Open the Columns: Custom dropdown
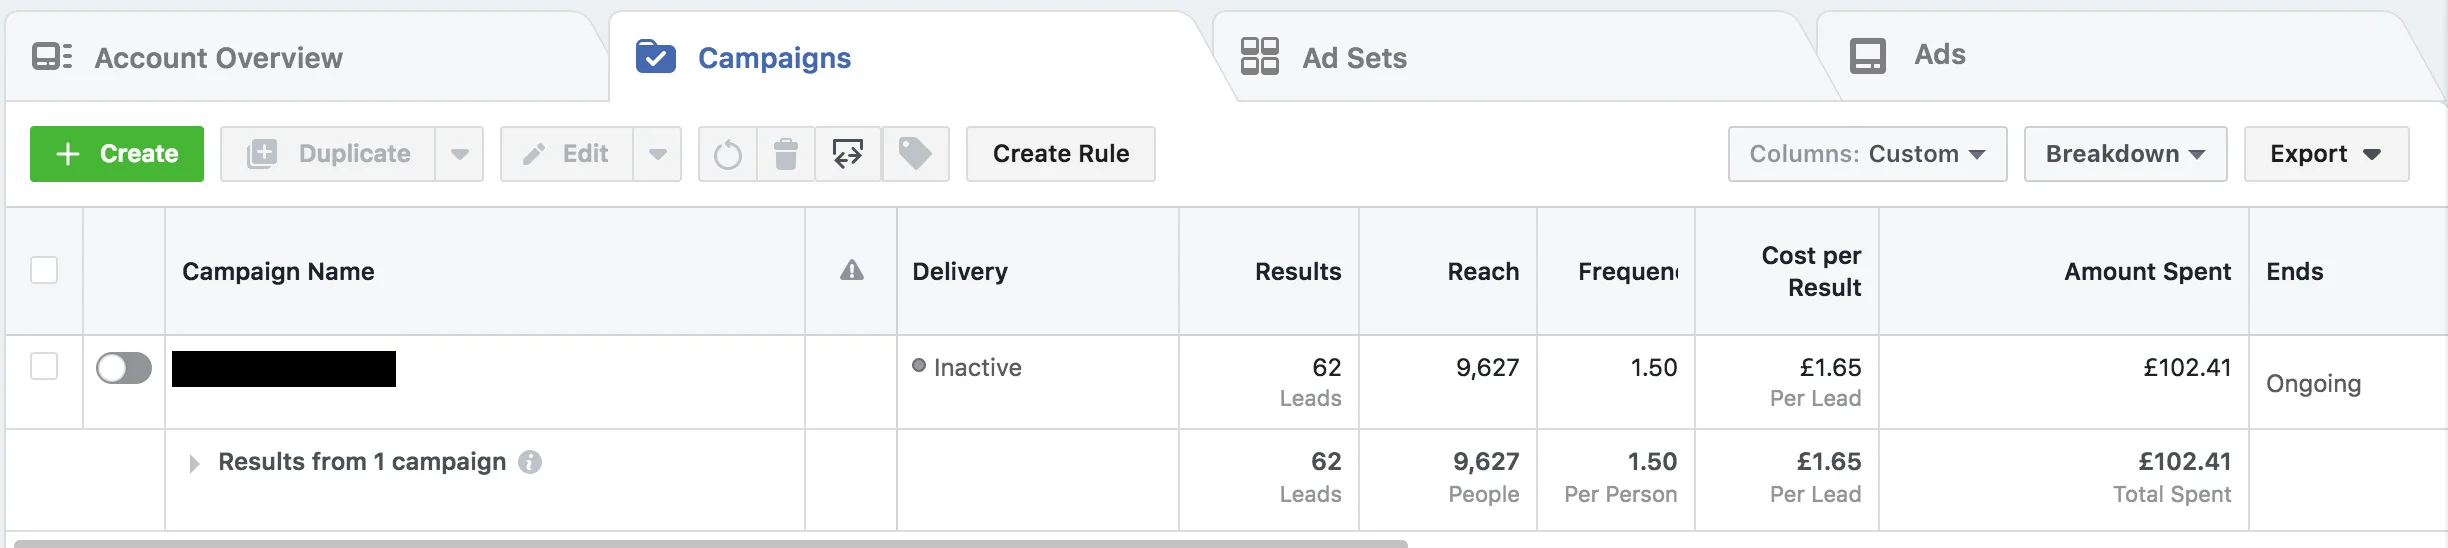This screenshot has width=2448, height=548. 1866,154
